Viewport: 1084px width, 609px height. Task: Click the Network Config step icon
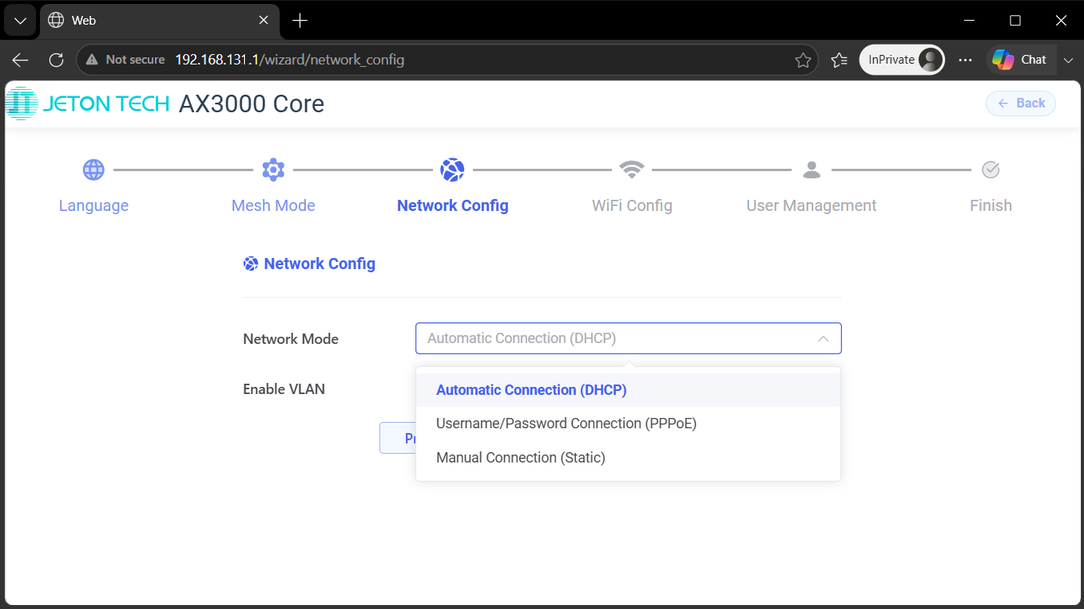coord(452,169)
